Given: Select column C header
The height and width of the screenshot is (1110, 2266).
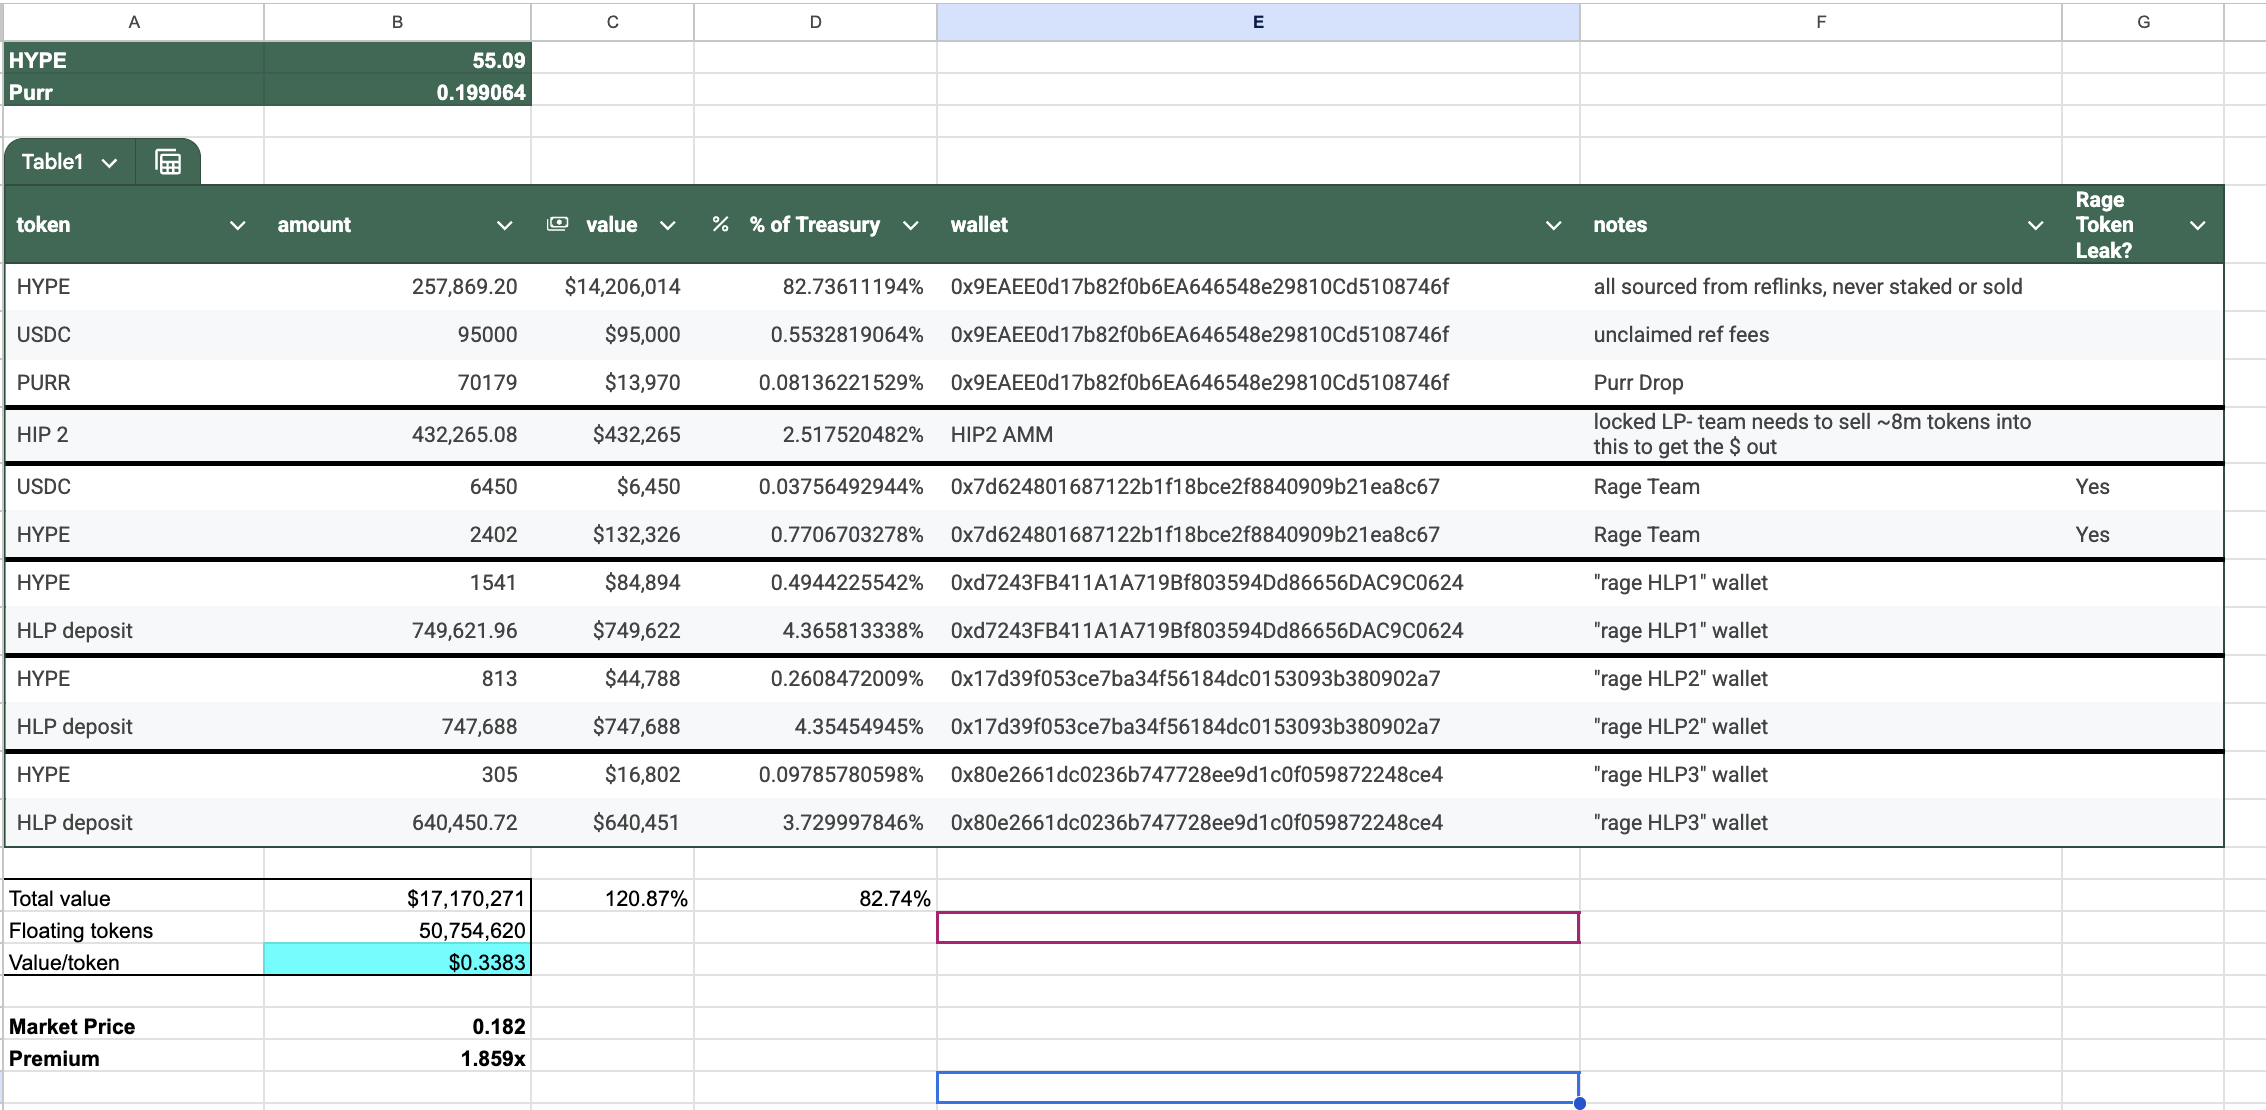Looking at the screenshot, I should point(612,22).
